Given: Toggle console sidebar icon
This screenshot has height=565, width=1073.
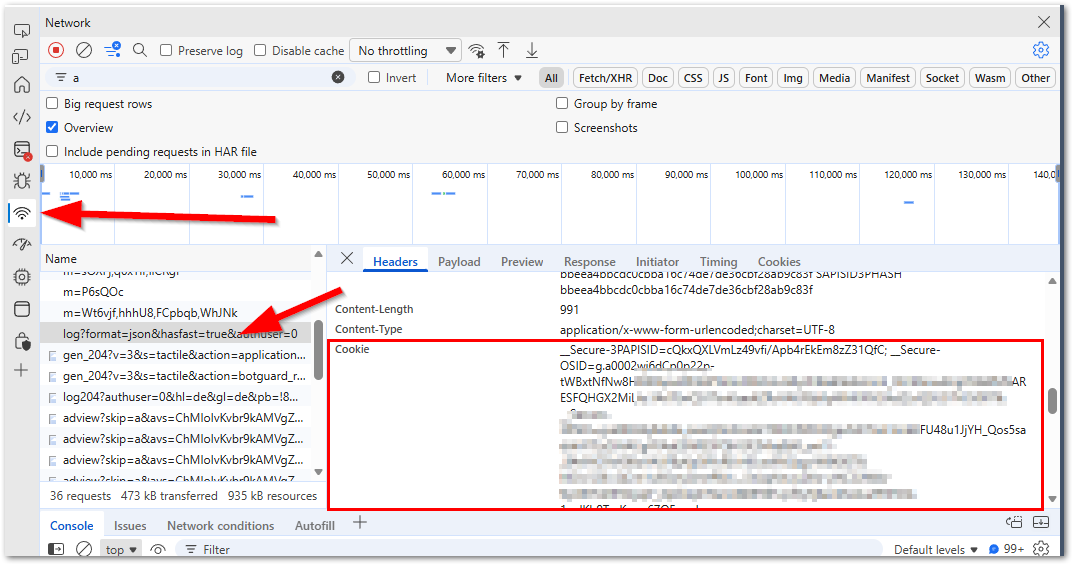Looking at the screenshot, I should point(56,549).
